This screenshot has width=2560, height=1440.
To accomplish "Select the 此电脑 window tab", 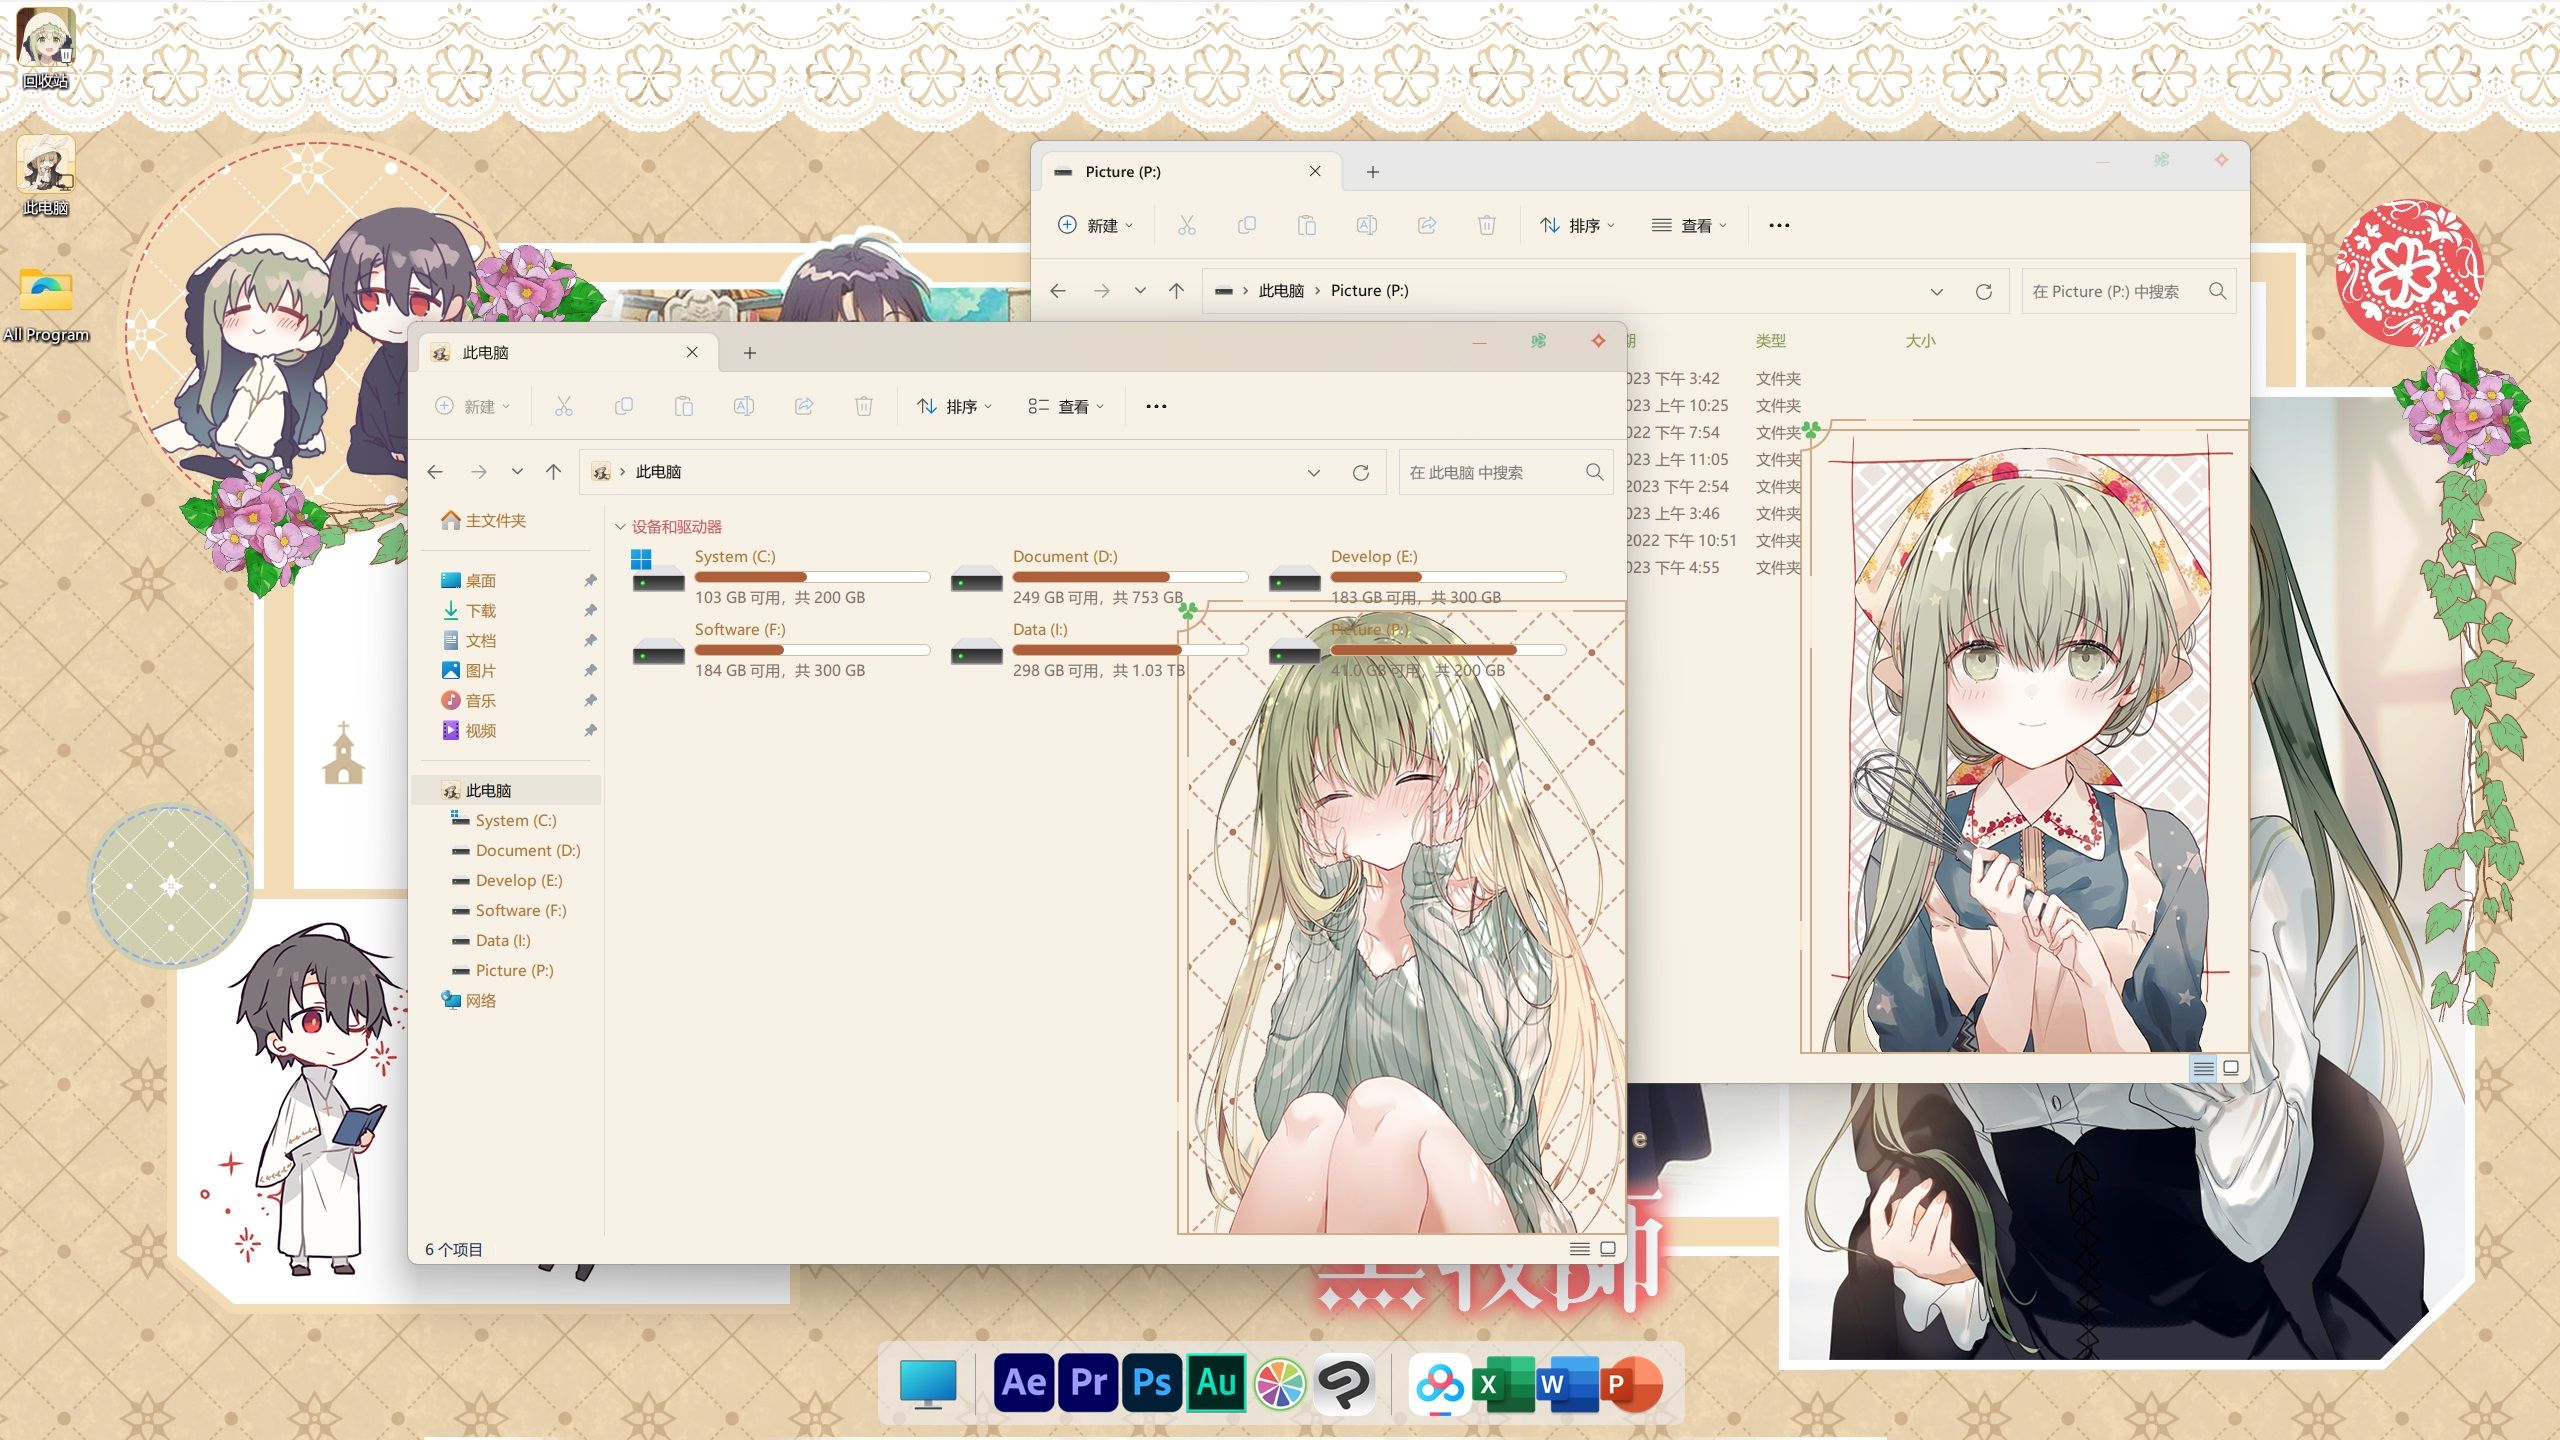I will tap(568, 352).
